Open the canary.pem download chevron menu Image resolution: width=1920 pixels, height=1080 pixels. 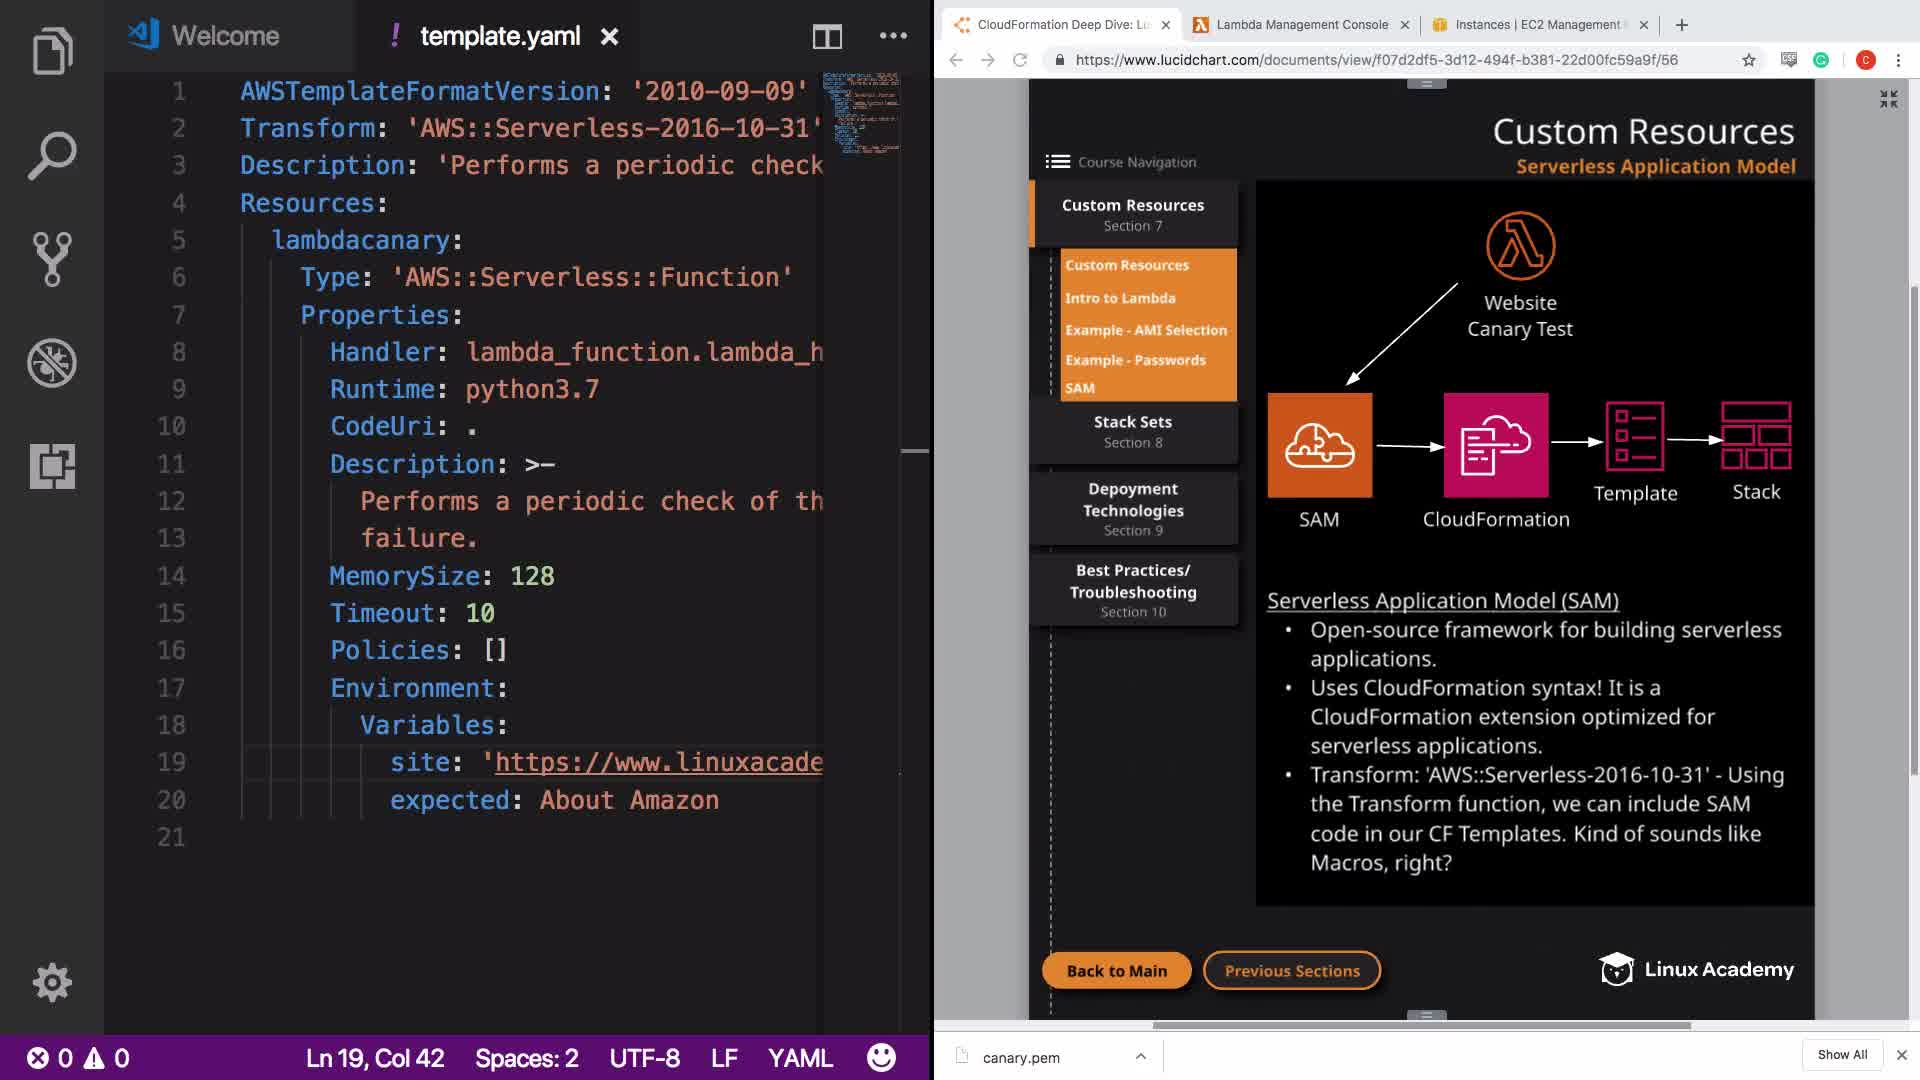click(x=1140, y=1056)
